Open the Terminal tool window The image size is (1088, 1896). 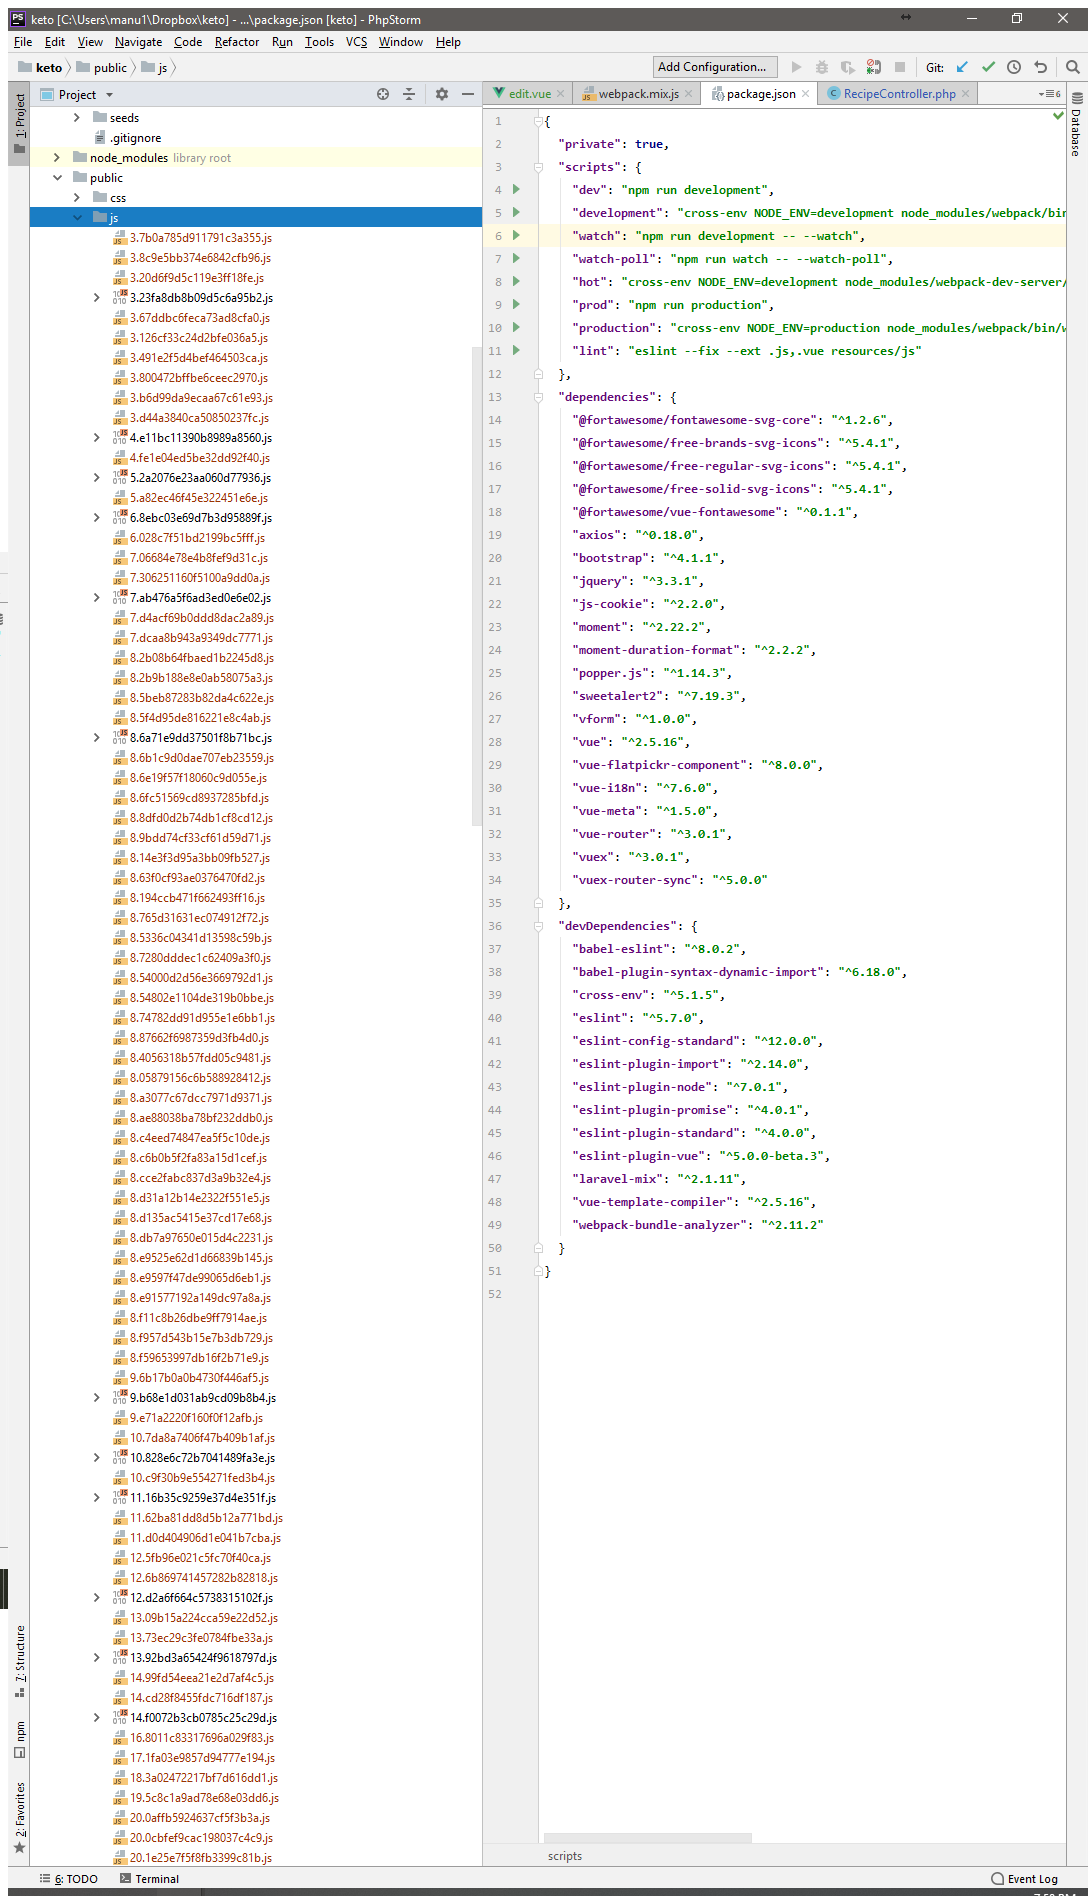click(150, 1879)
